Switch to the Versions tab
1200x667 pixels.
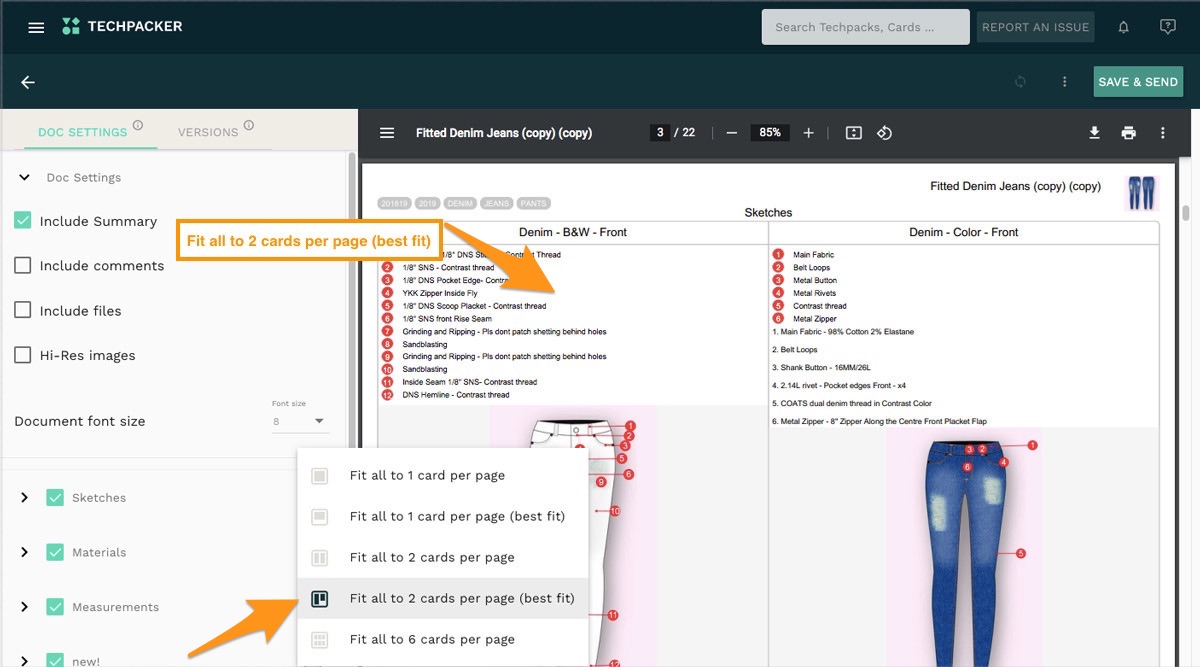(208, 132)
